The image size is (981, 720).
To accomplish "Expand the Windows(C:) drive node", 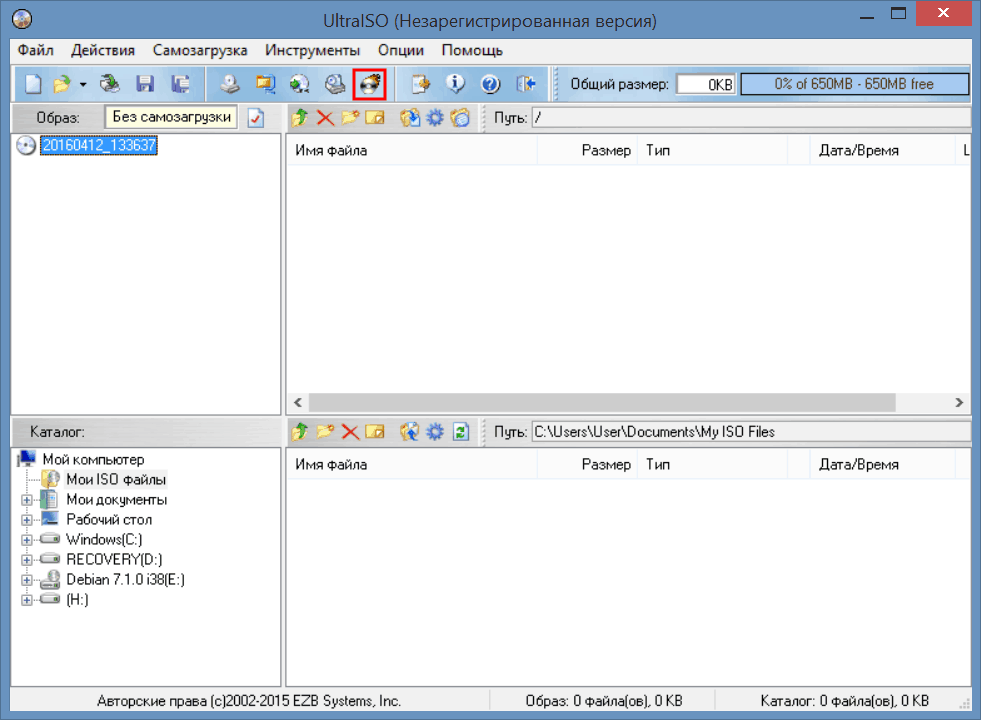I will click(27, 540).
